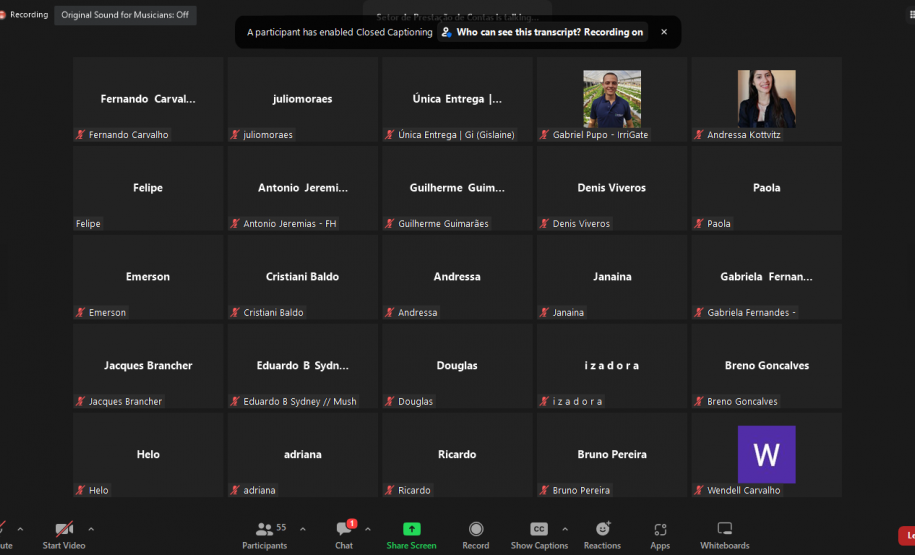Screen dimensions: 915x555
Task: Turn on camera with Start Video
Action: (x=64, y=534)
